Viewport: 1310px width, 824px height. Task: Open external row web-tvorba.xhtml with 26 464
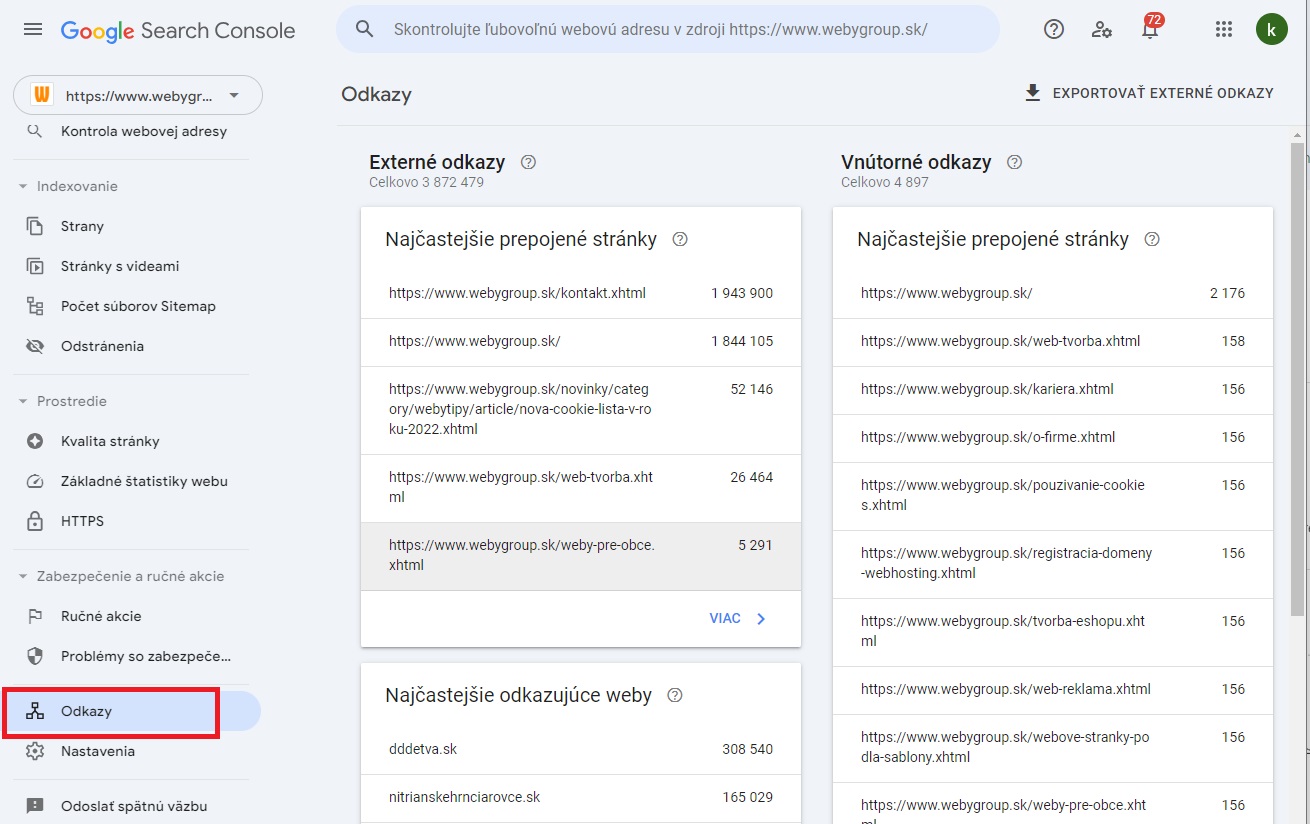point(581,488)
